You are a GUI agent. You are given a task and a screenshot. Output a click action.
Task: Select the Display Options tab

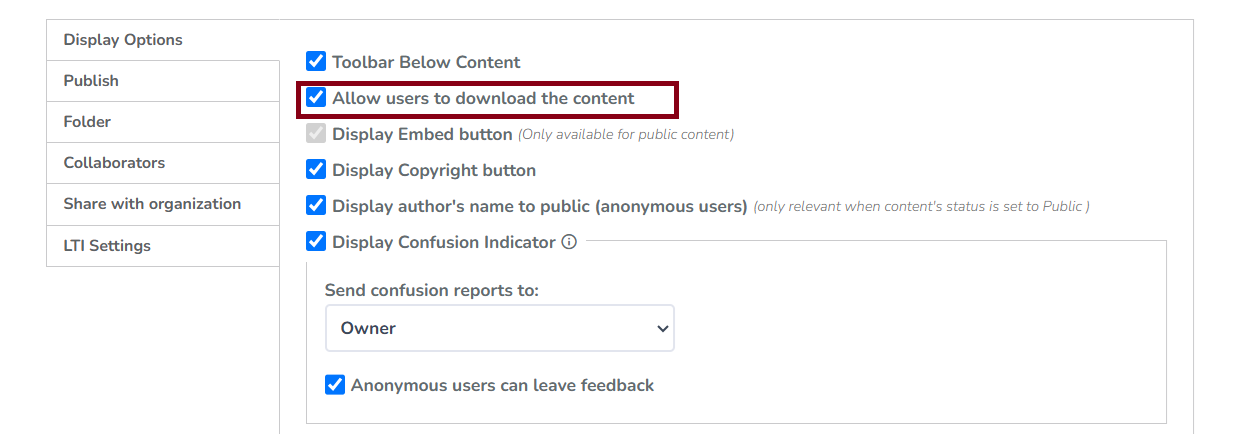[123, 40]
